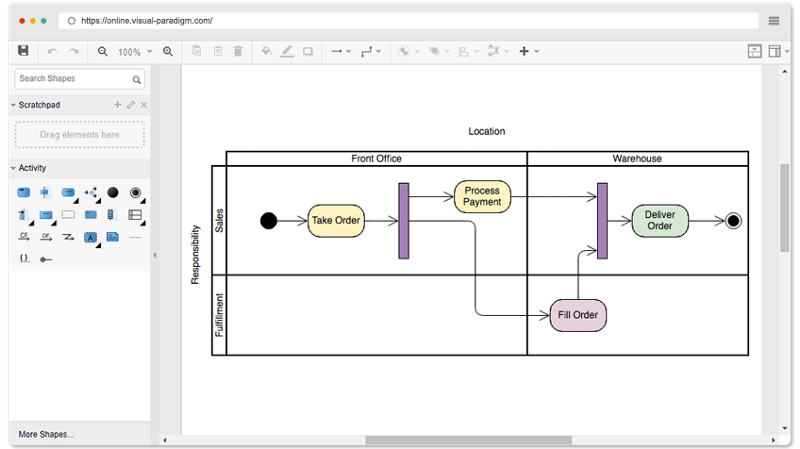Image resolution: width=800 pixels, height=449 pixels.
Task: Click the Scratchpad edit pencil icon
Action: [x=130, y=105]
